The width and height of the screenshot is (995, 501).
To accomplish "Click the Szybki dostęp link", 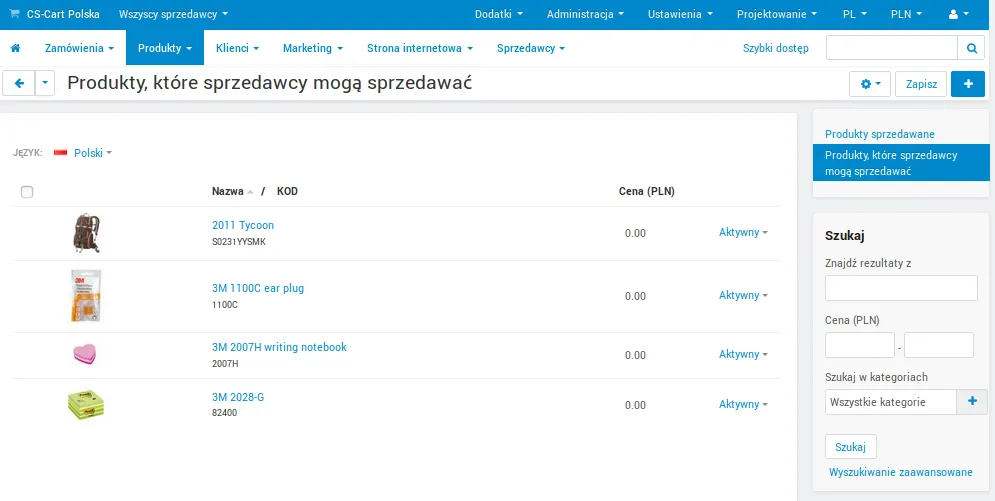I will (775, 48).
